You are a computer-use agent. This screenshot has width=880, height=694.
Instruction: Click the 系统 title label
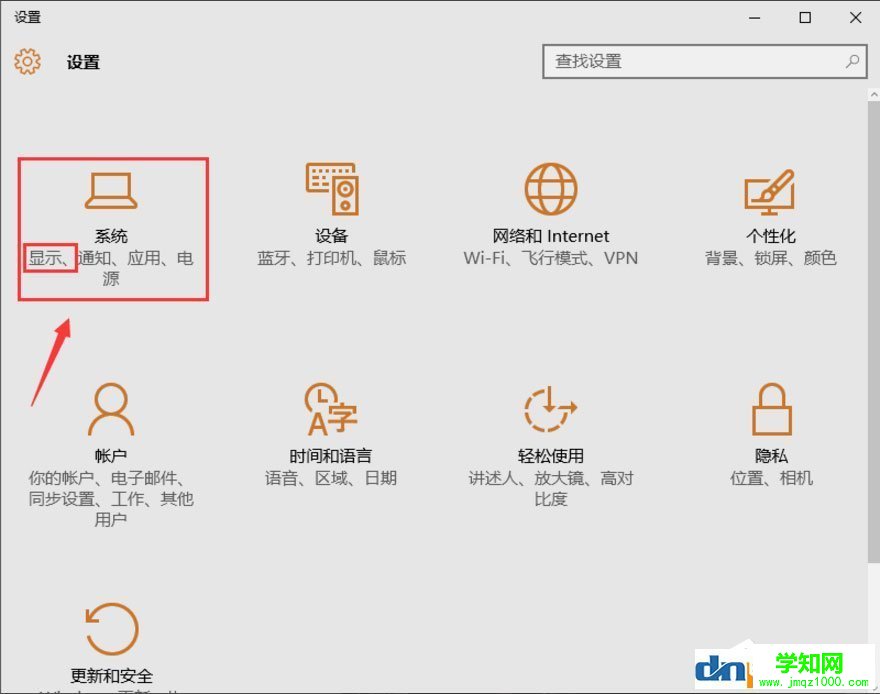point(111,236)
